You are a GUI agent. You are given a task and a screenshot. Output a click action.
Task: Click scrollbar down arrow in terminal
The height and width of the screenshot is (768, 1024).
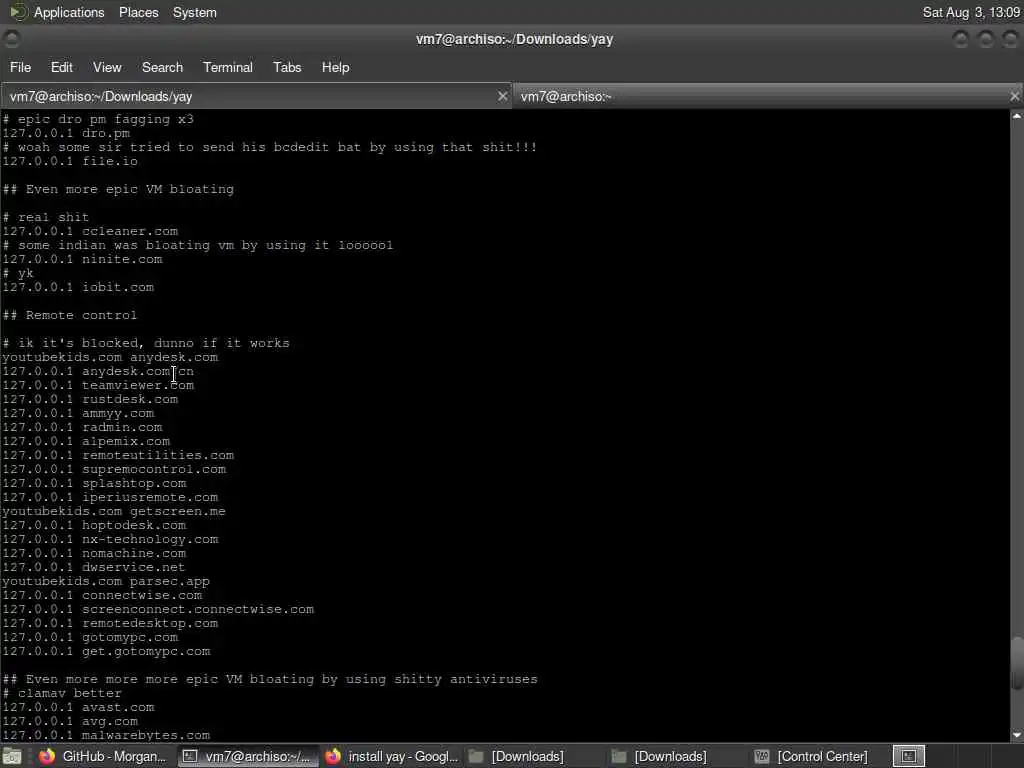pyautogui.click(x=1017, y=735)
